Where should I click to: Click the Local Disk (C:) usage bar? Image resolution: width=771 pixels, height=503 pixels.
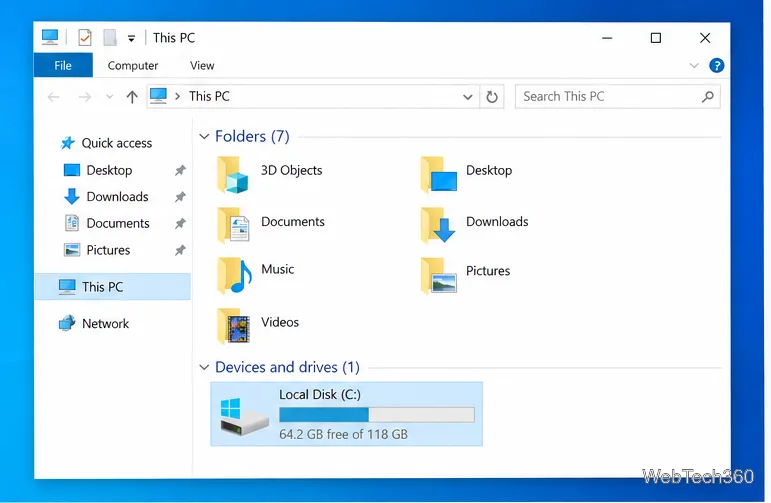pos(377,414)
